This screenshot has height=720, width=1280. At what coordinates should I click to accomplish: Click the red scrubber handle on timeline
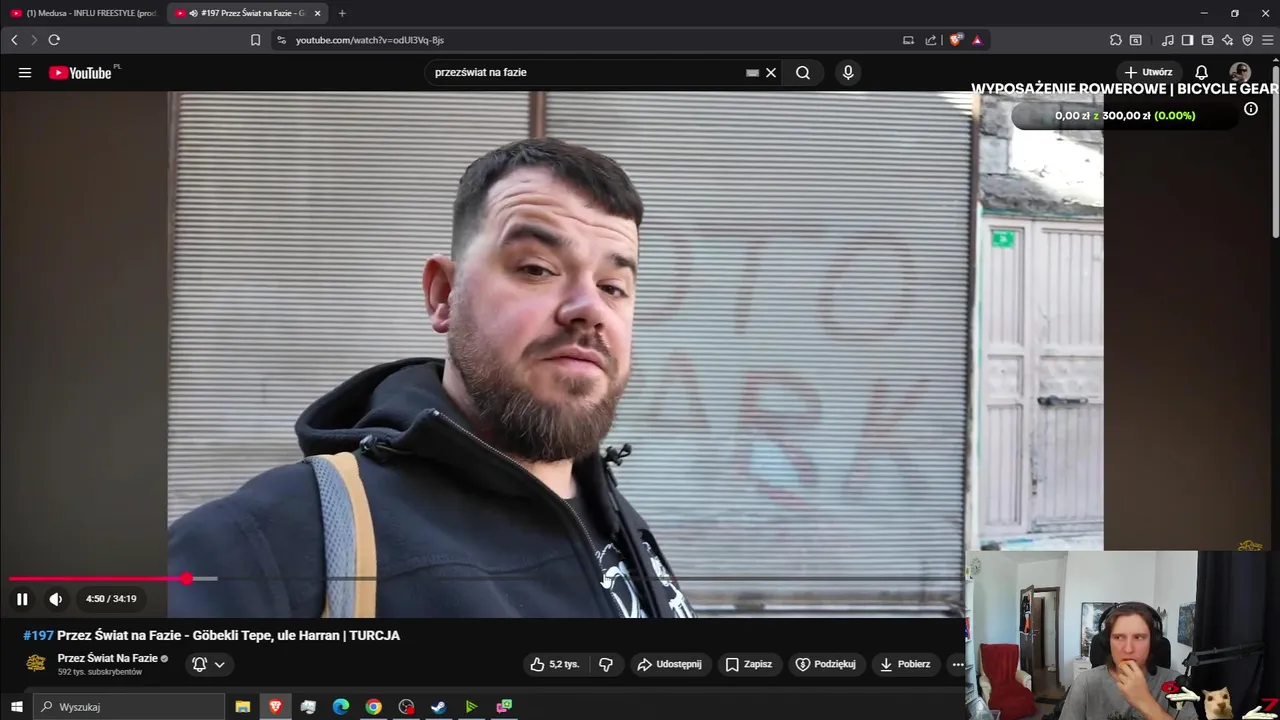pos(187,579)
